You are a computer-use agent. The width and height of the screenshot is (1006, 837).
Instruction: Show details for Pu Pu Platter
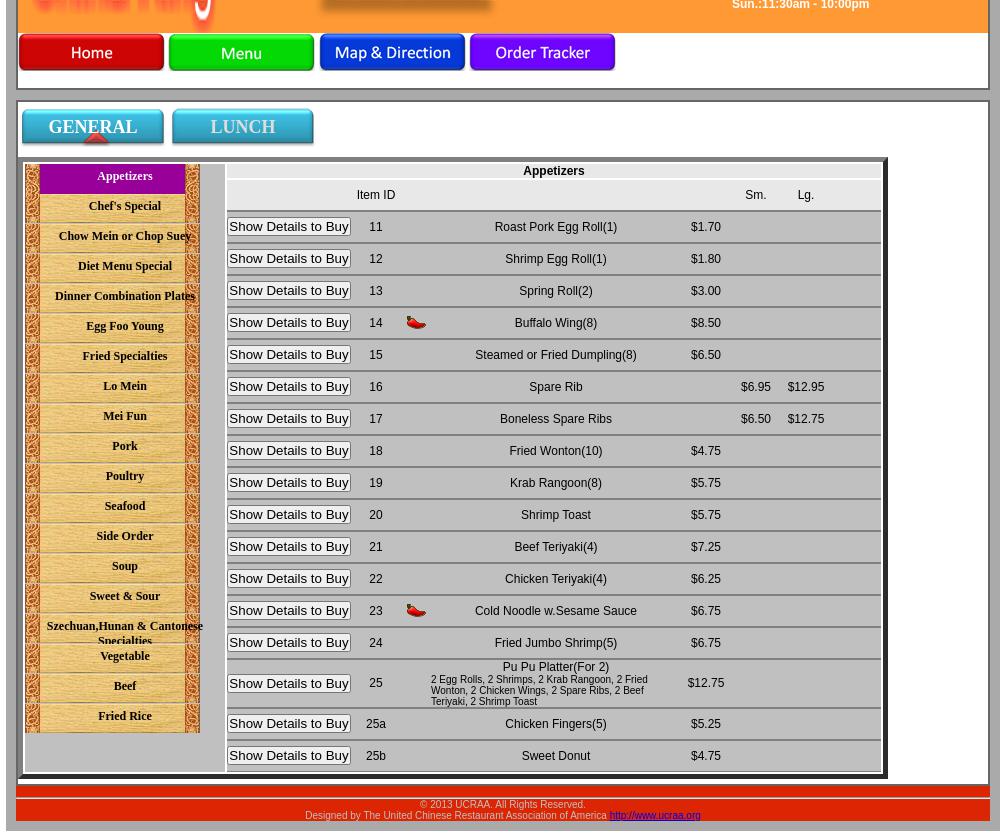click(x=289, y=684)
